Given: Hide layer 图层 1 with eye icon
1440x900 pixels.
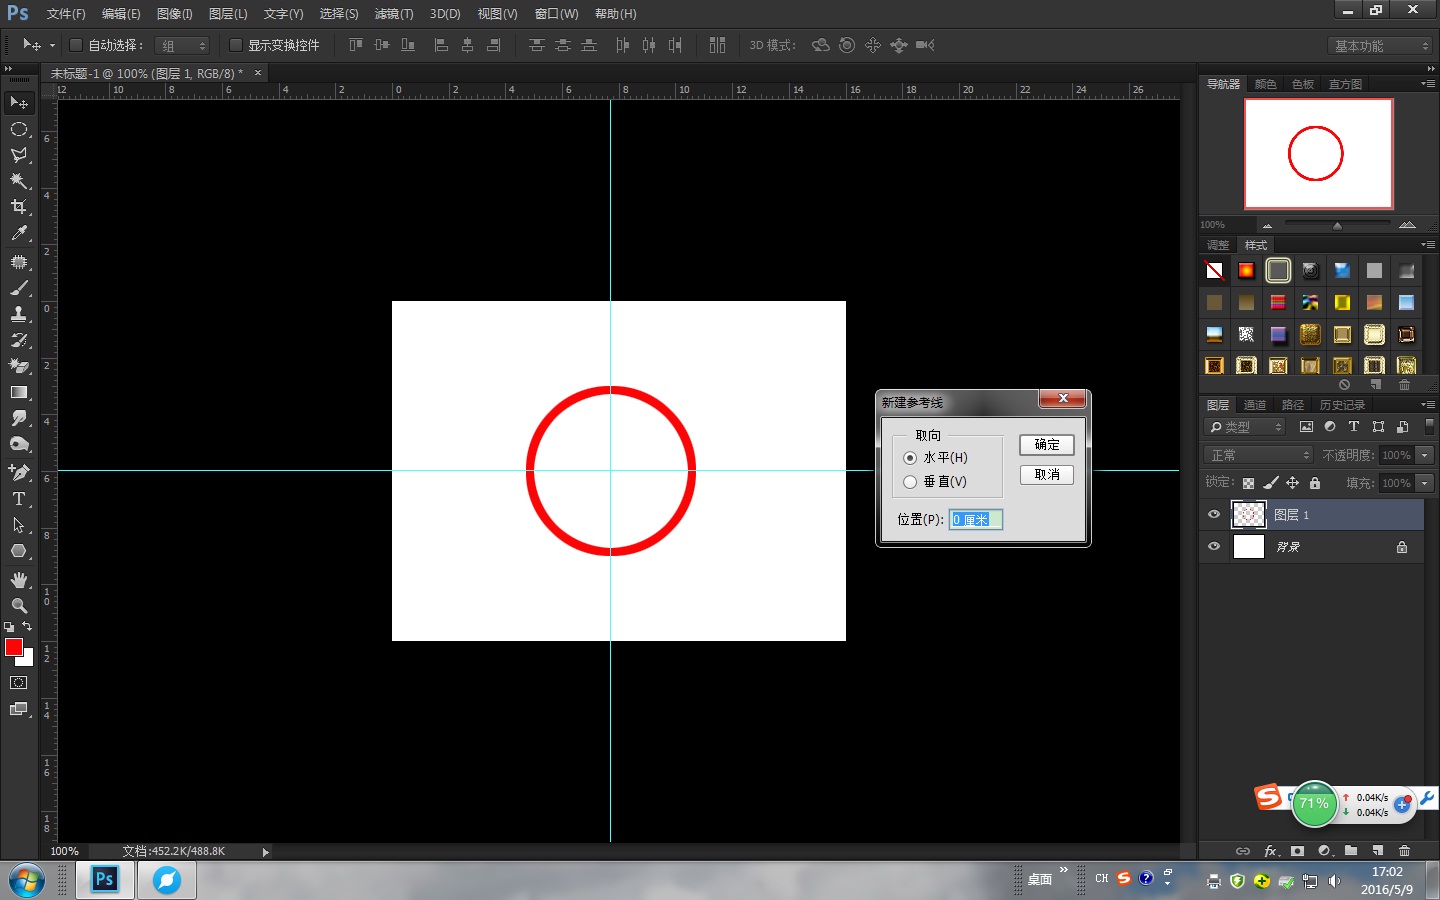Looking at the screenshot, I should pos(1214,515).
